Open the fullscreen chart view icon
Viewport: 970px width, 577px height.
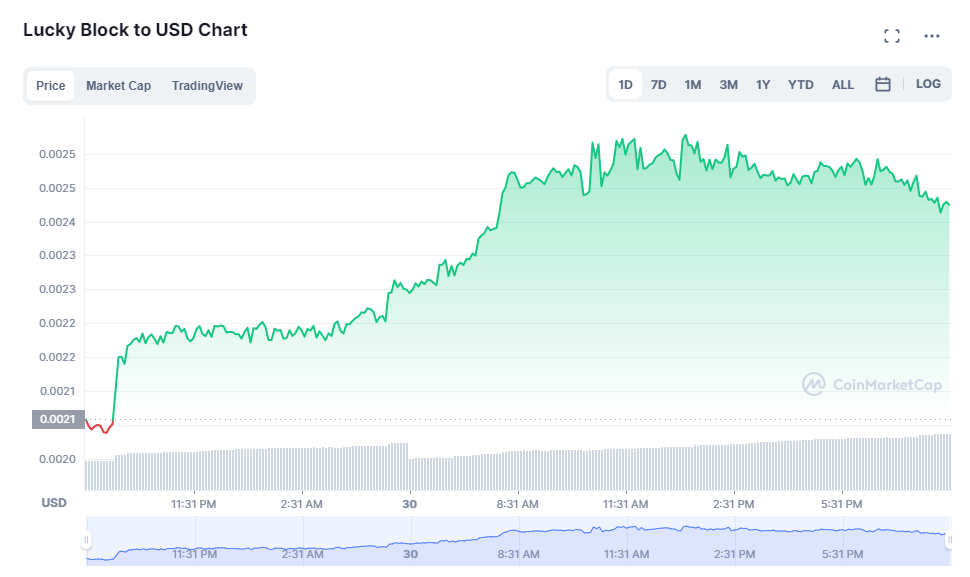[891, 36]
